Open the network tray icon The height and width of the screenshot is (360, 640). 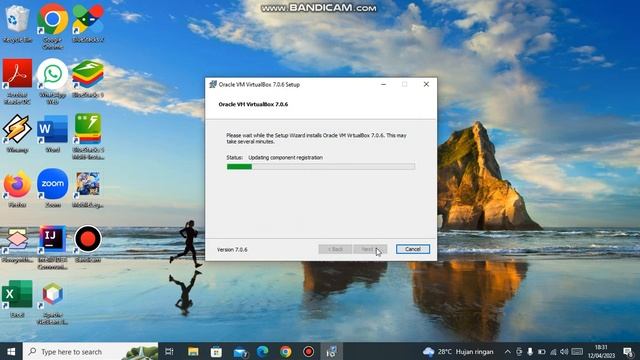click(553, 351)
